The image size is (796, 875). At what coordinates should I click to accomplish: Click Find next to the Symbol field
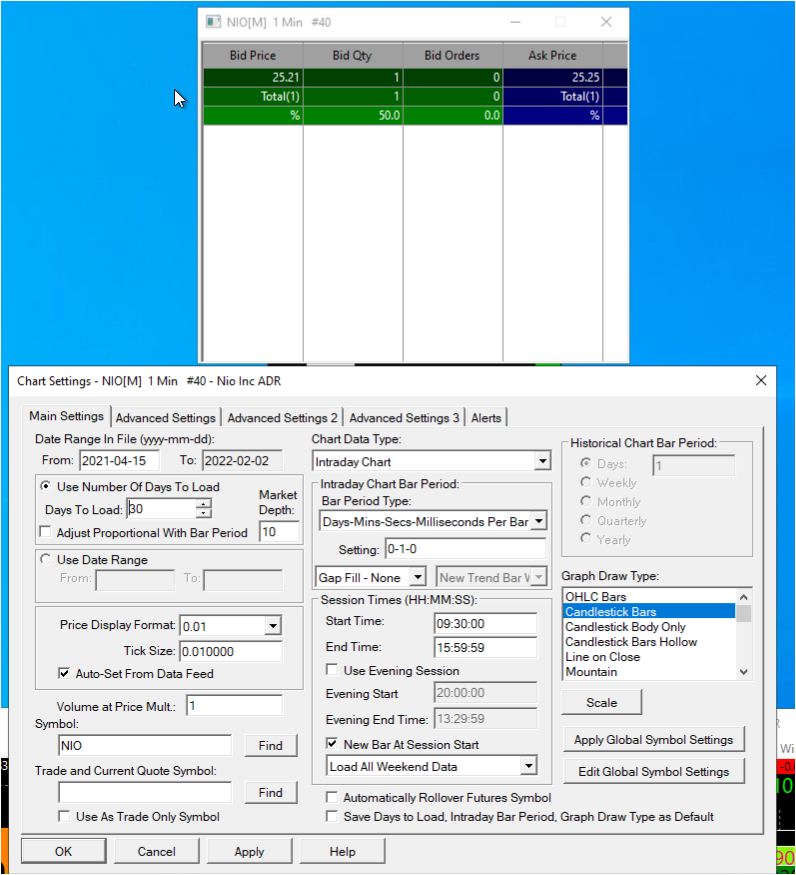271,746
